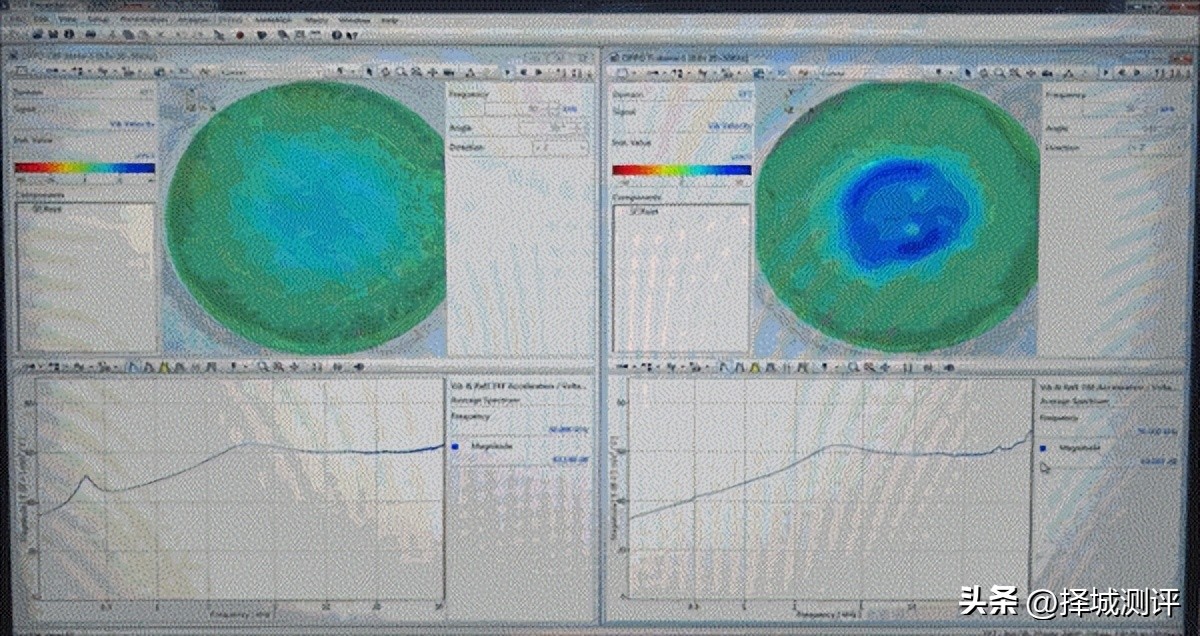The width and height of the screenshot is (1200, 636).
Task: Open Signal dropdown showing Vib Velocity in left panel
Action: pyautogui.click(x=130, y=125)
